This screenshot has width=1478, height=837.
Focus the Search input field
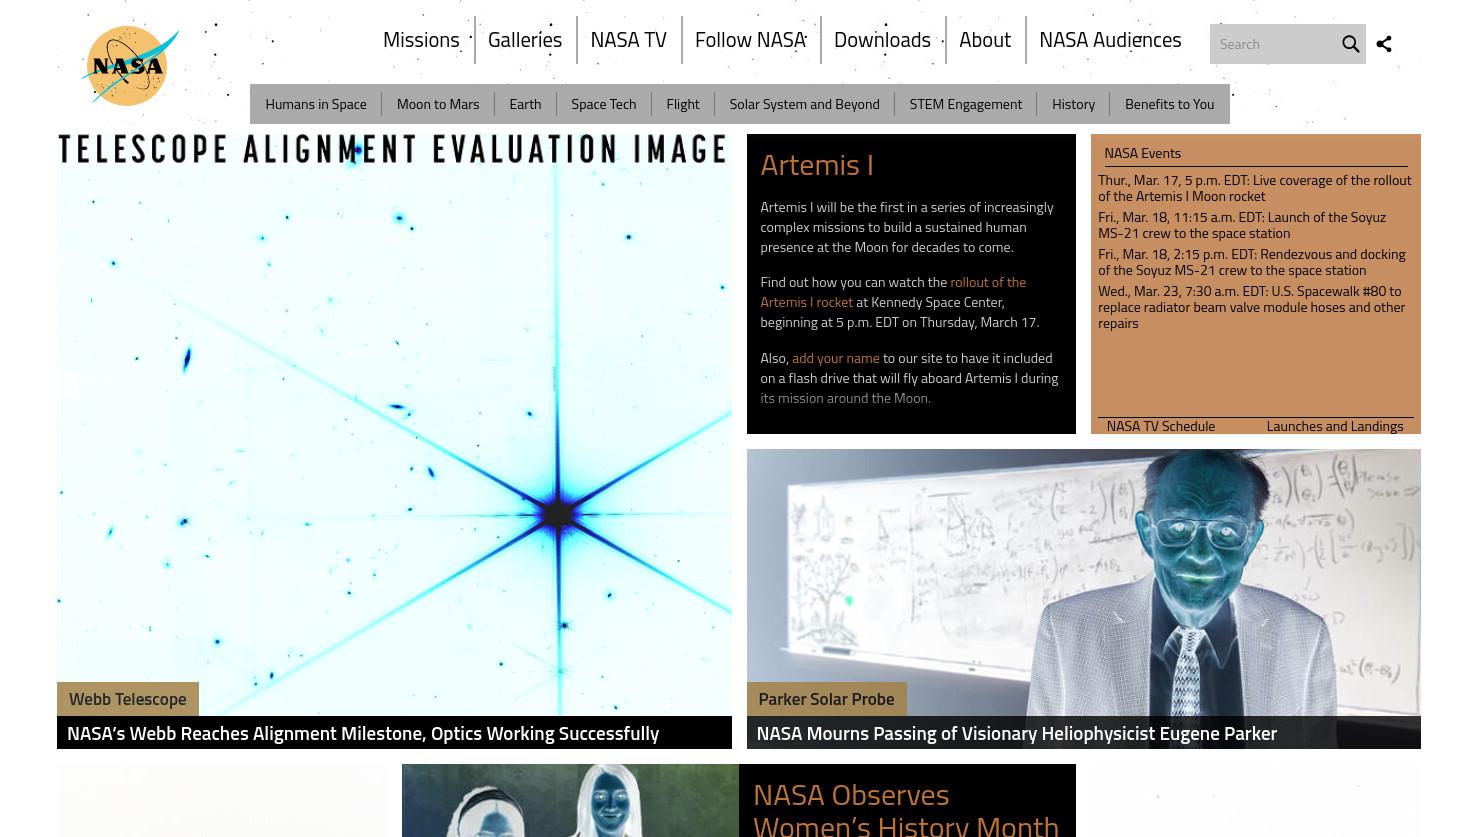coord(1274,44)
